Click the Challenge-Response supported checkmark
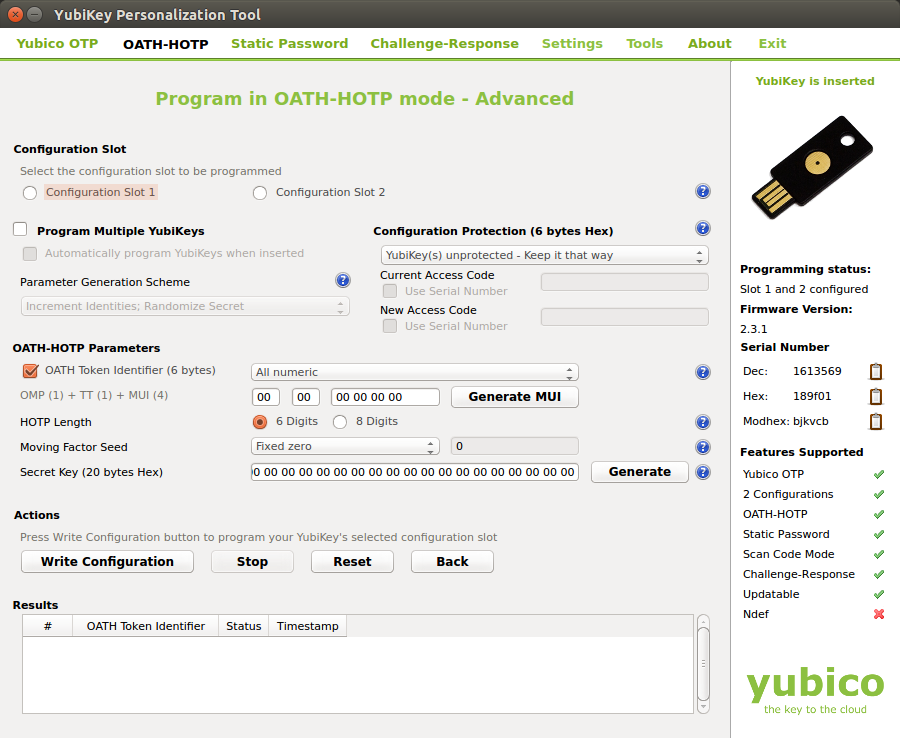The width and height of the screenshot is (900, 738). pos(879,575)
